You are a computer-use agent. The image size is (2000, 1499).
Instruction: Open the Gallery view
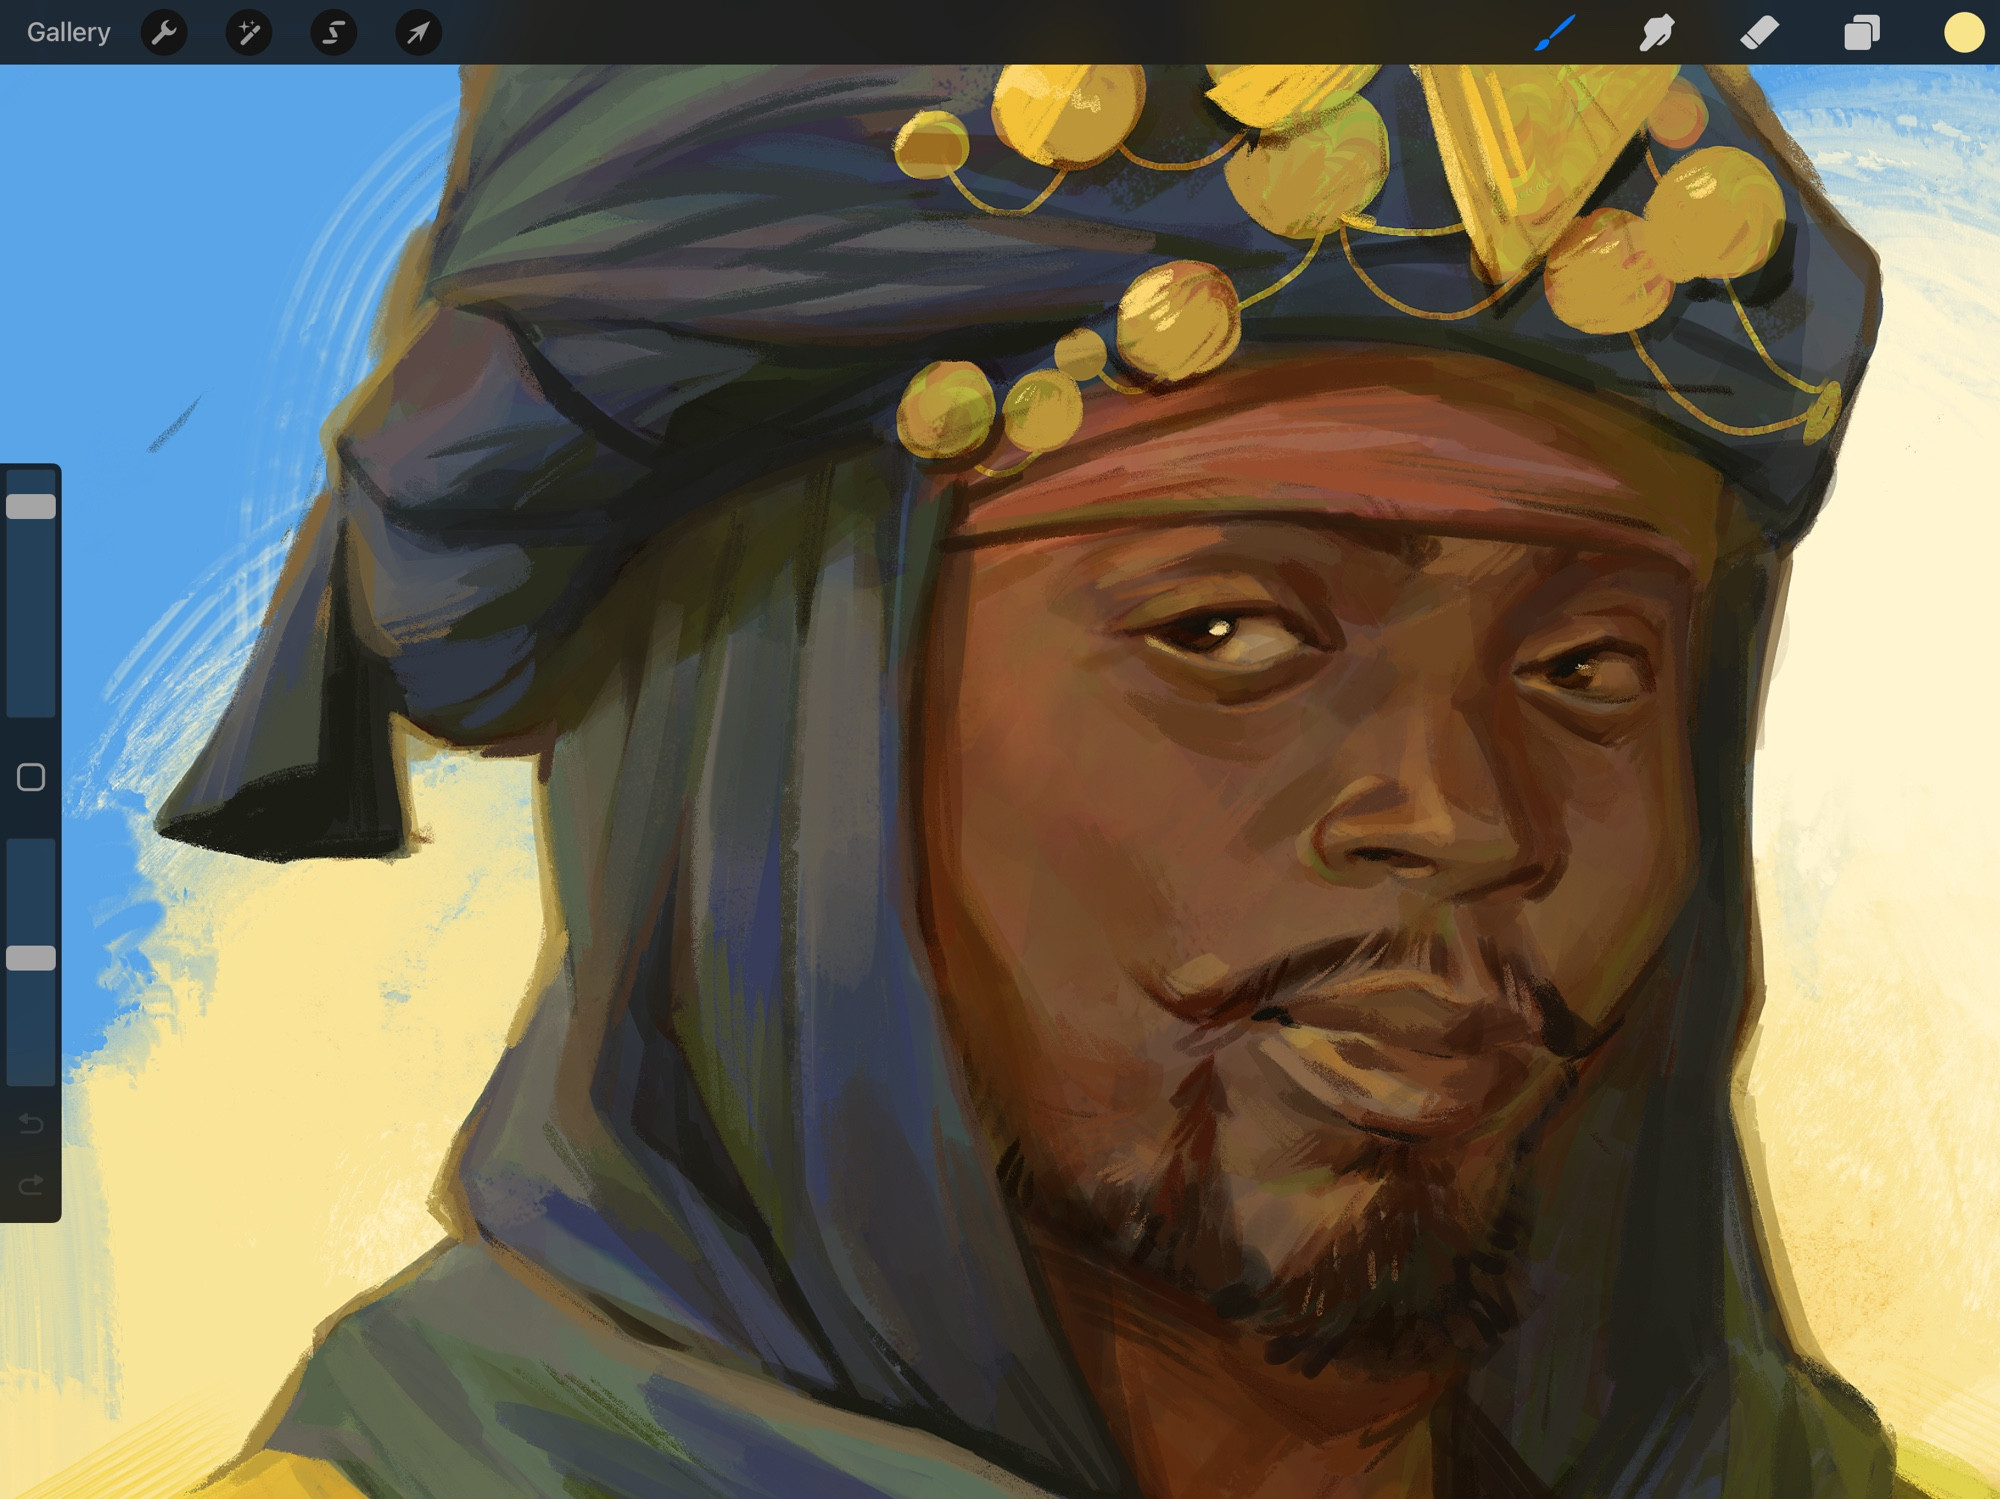[68, 33]
